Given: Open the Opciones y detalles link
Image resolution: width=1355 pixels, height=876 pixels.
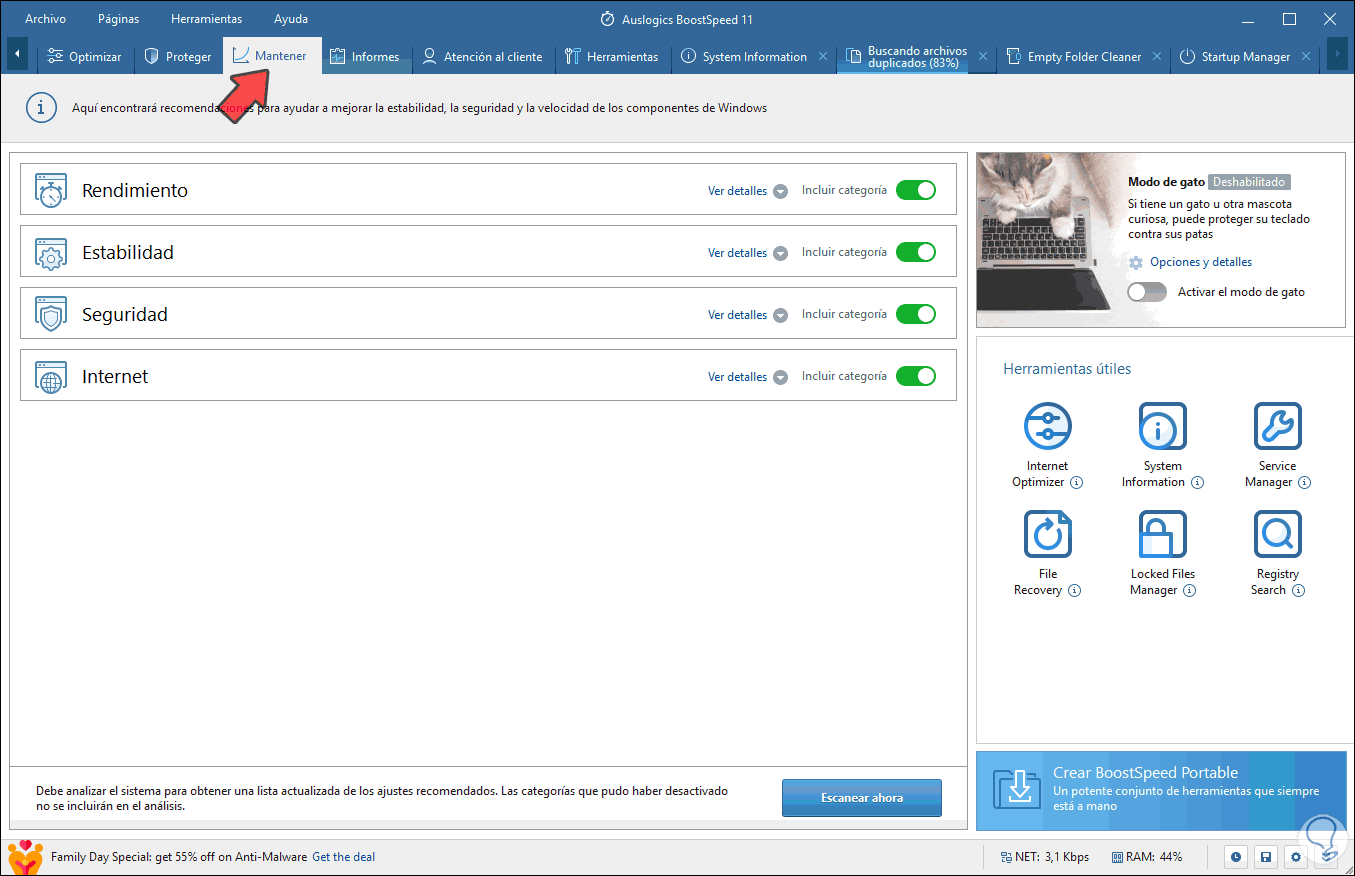Looking at the screenshot, I should pyautogui.click(x=1201, y=262).
